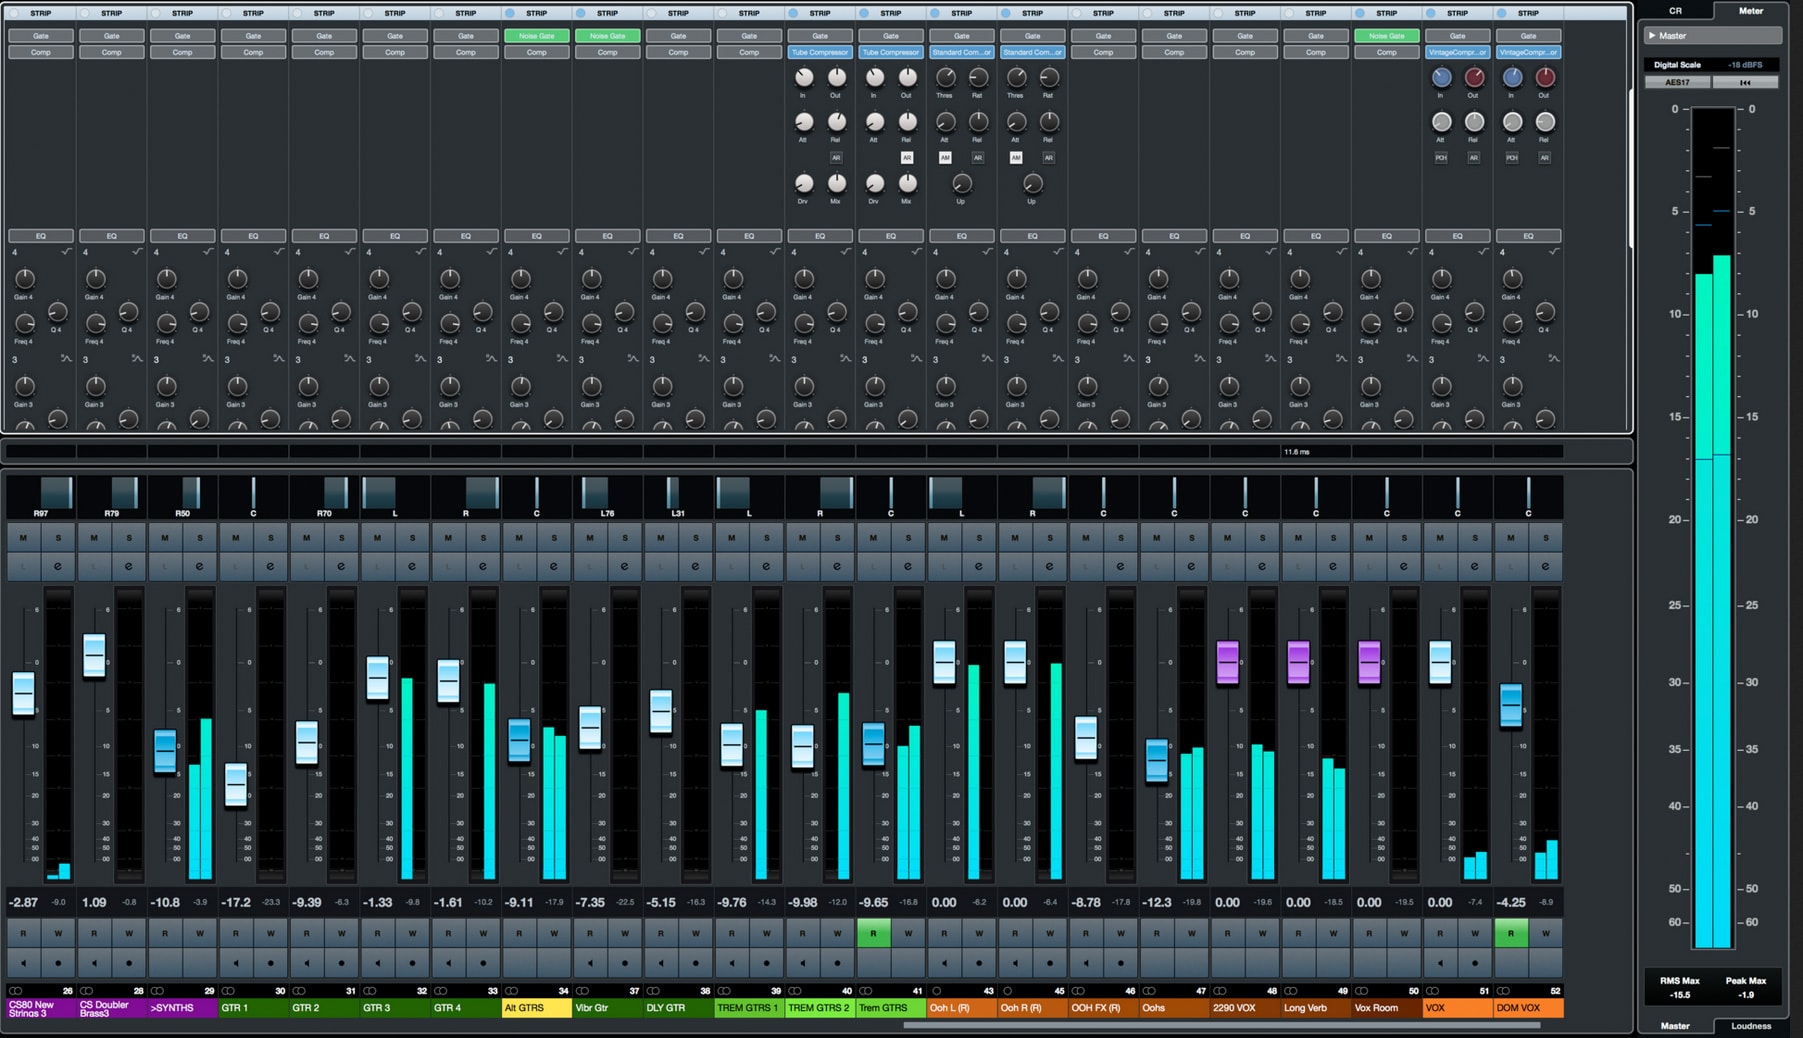This screenshot has height=1038, width=1803.
Task: Enable Listen on the GTR 3 channel
Action: point(377,566)
